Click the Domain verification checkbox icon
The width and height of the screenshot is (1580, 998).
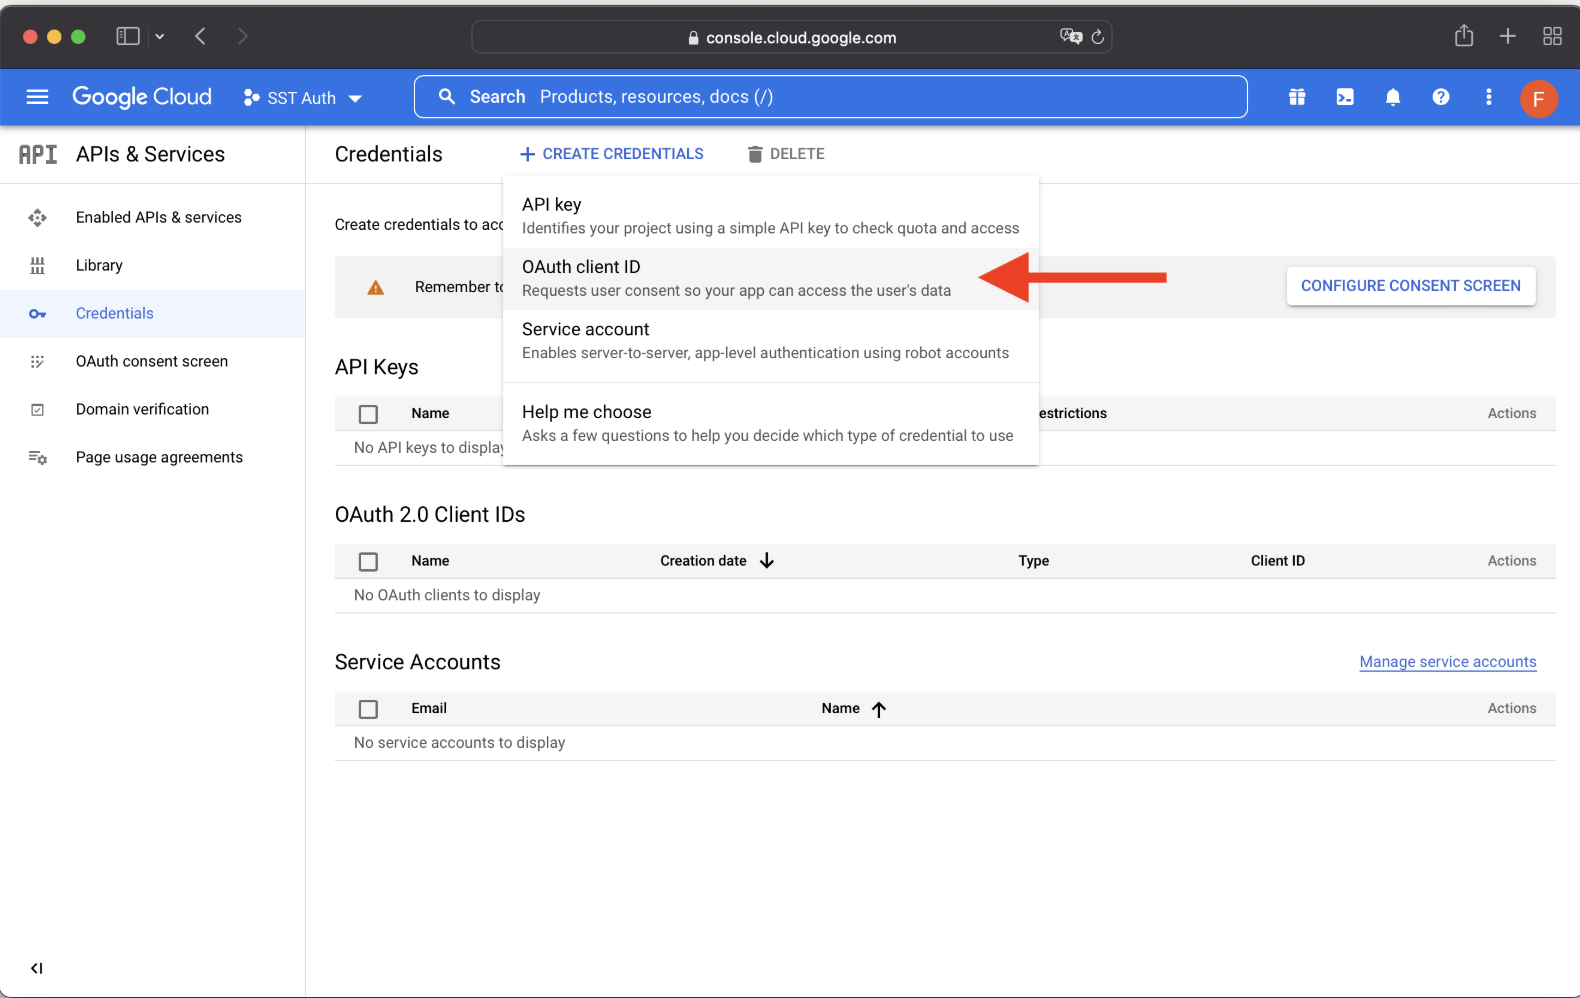point(37,410)
